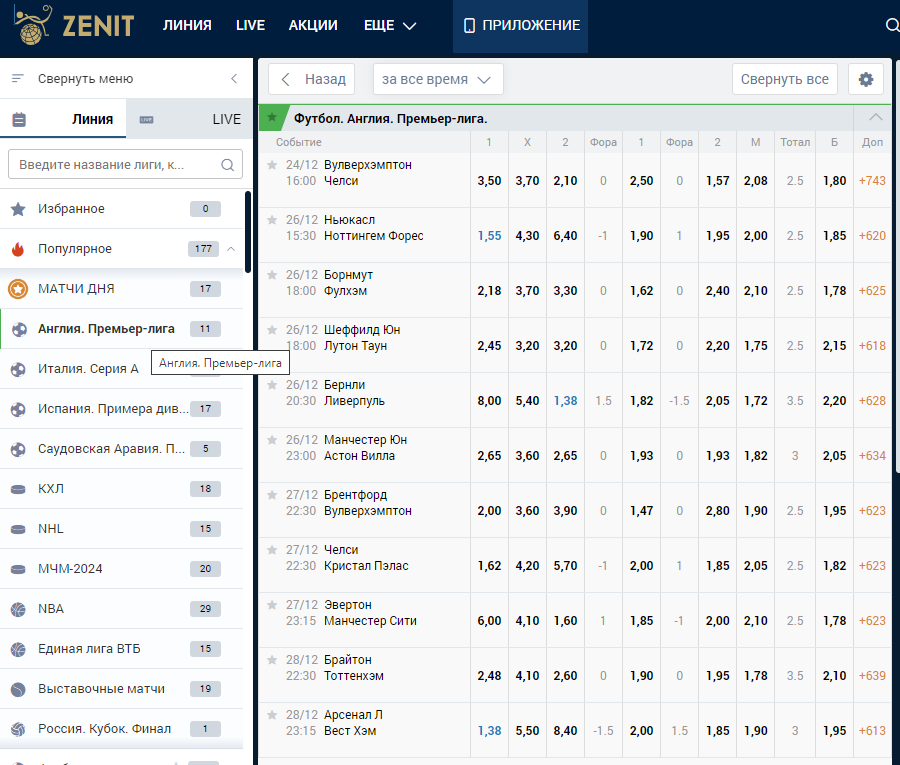The width and height of the screenshot is (900, 765).
Task: Click hockey puck icon beside МЧМ-2024
Action: (18, 569)
